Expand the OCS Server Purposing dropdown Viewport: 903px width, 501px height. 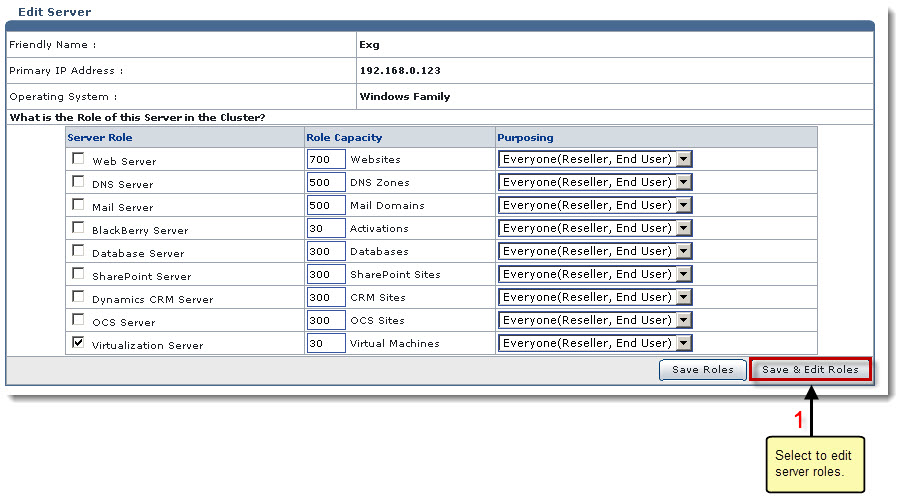[x=595, y=320]
